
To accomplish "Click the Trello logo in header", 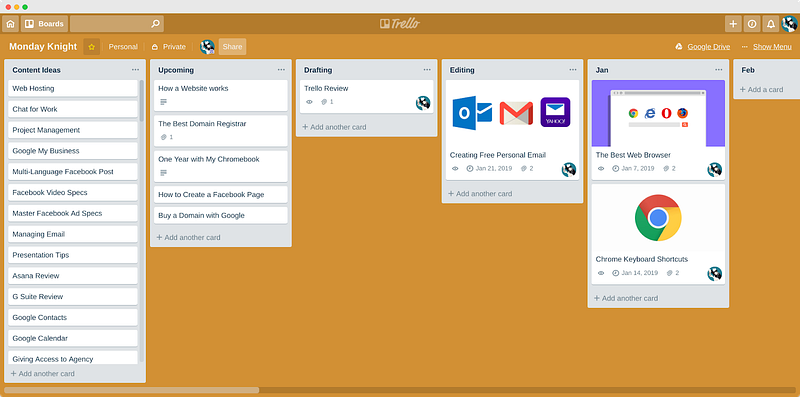I will point(399,23).
